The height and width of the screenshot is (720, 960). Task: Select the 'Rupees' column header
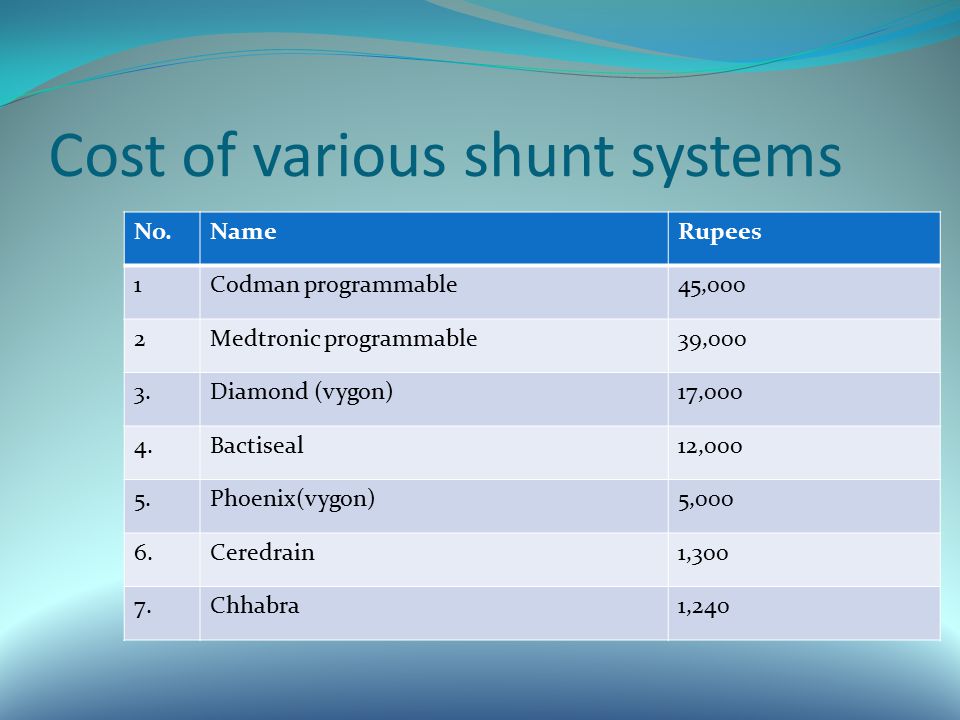point(804,238)
